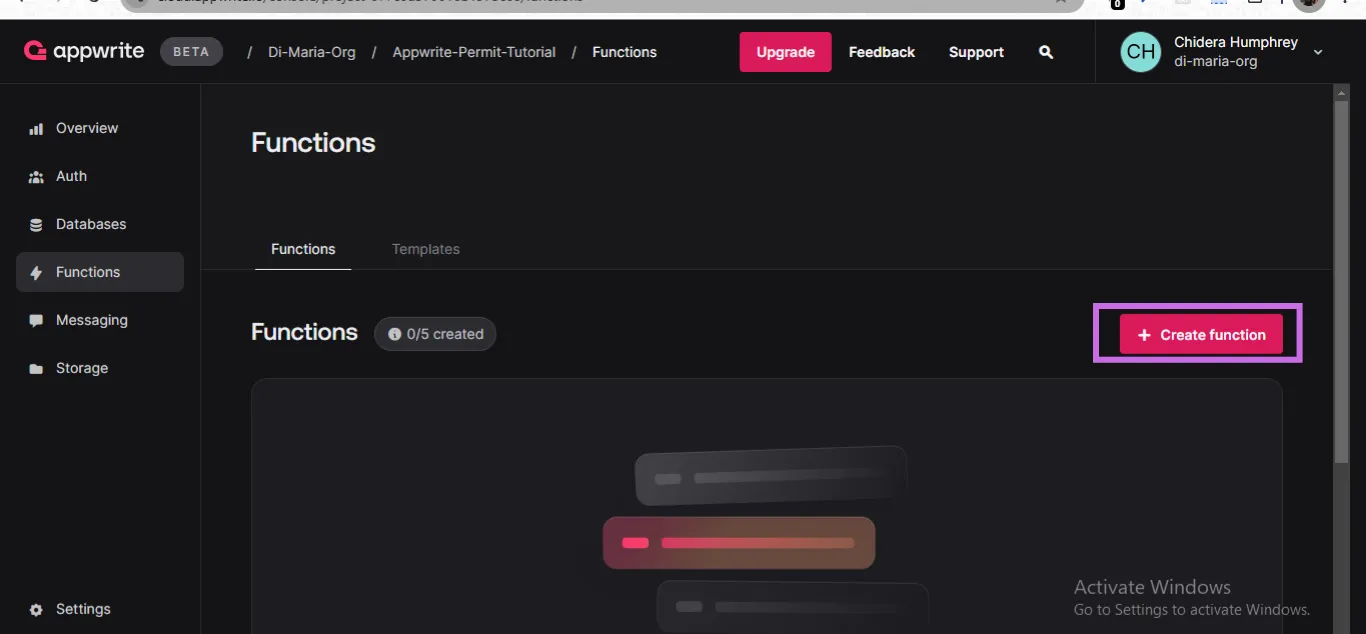Open Messaging in the sidebar
The width and height of the screenshot is (1366, 634).
click(100, 320)
